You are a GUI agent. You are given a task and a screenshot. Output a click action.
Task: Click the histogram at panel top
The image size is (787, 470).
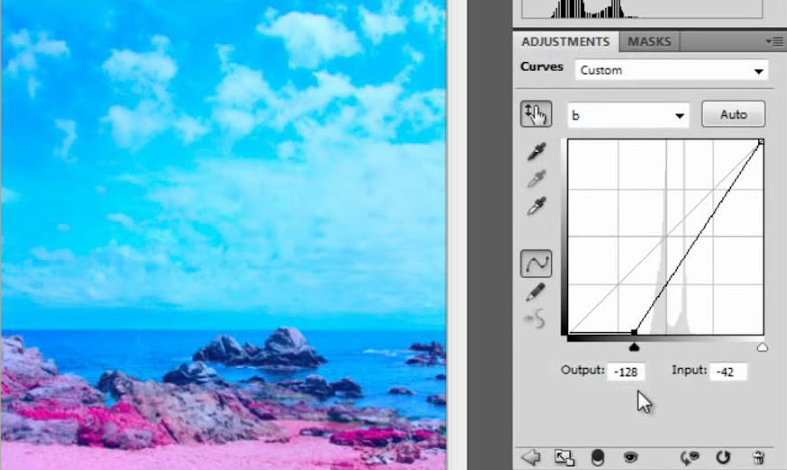click(642, 9)
